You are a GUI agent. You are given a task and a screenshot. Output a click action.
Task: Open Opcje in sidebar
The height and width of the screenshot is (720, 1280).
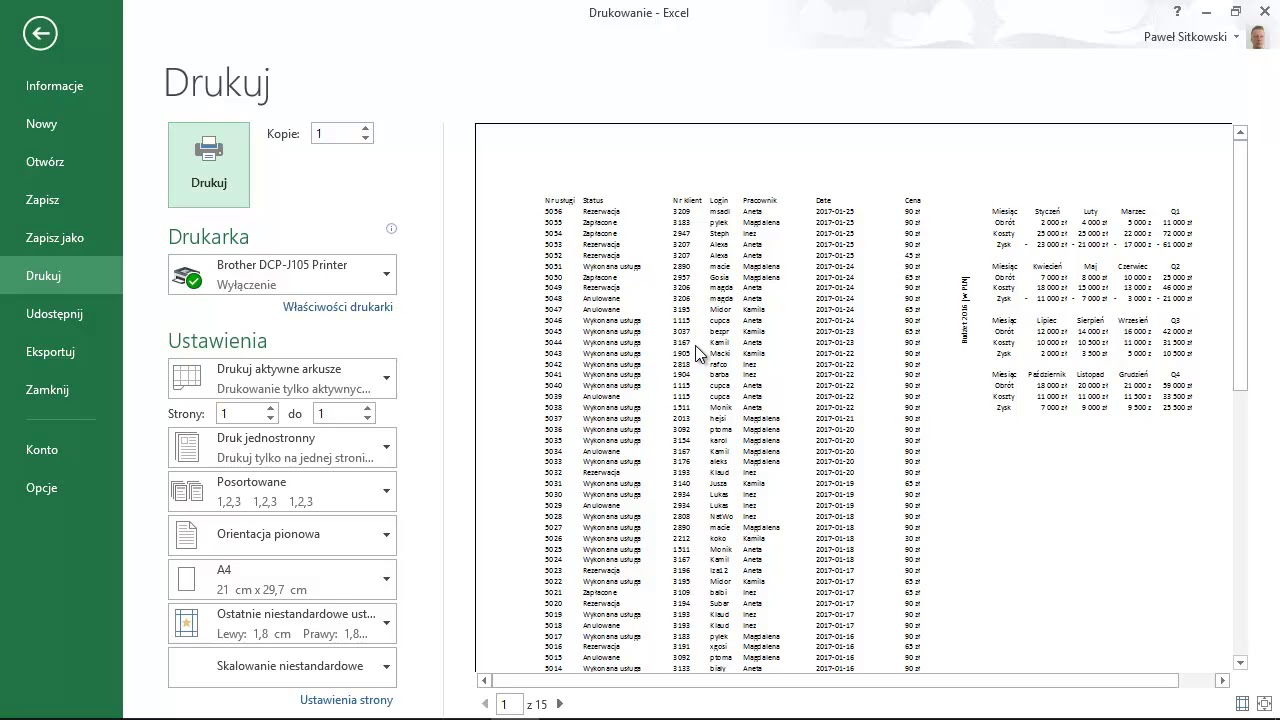pyautogui.click(x=61, y=488)
